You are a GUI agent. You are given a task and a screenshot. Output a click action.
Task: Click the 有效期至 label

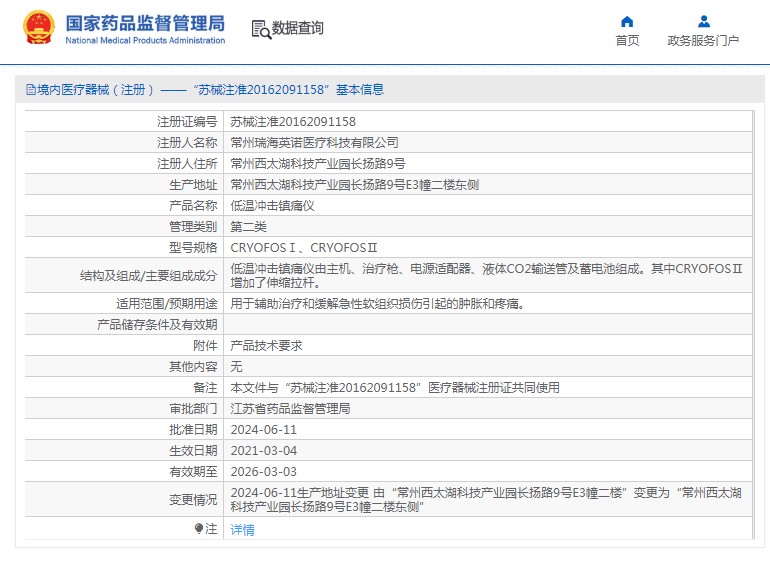193,472
